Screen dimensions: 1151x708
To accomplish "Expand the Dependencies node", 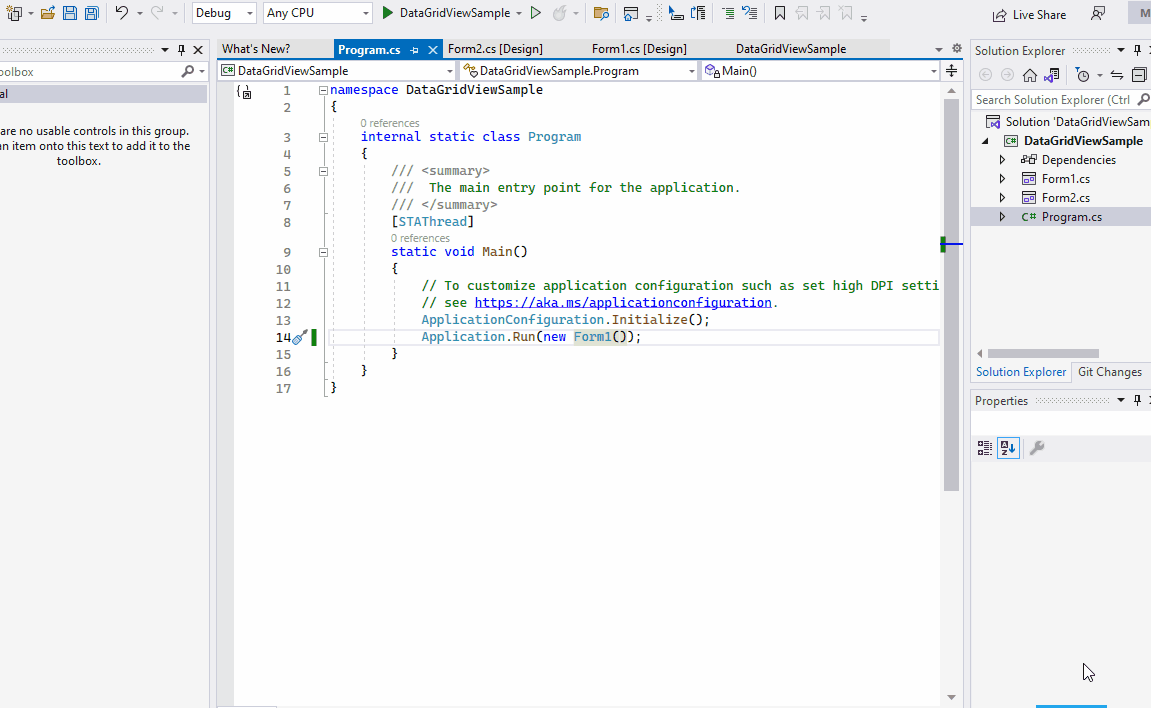I will coord(1003,159).
